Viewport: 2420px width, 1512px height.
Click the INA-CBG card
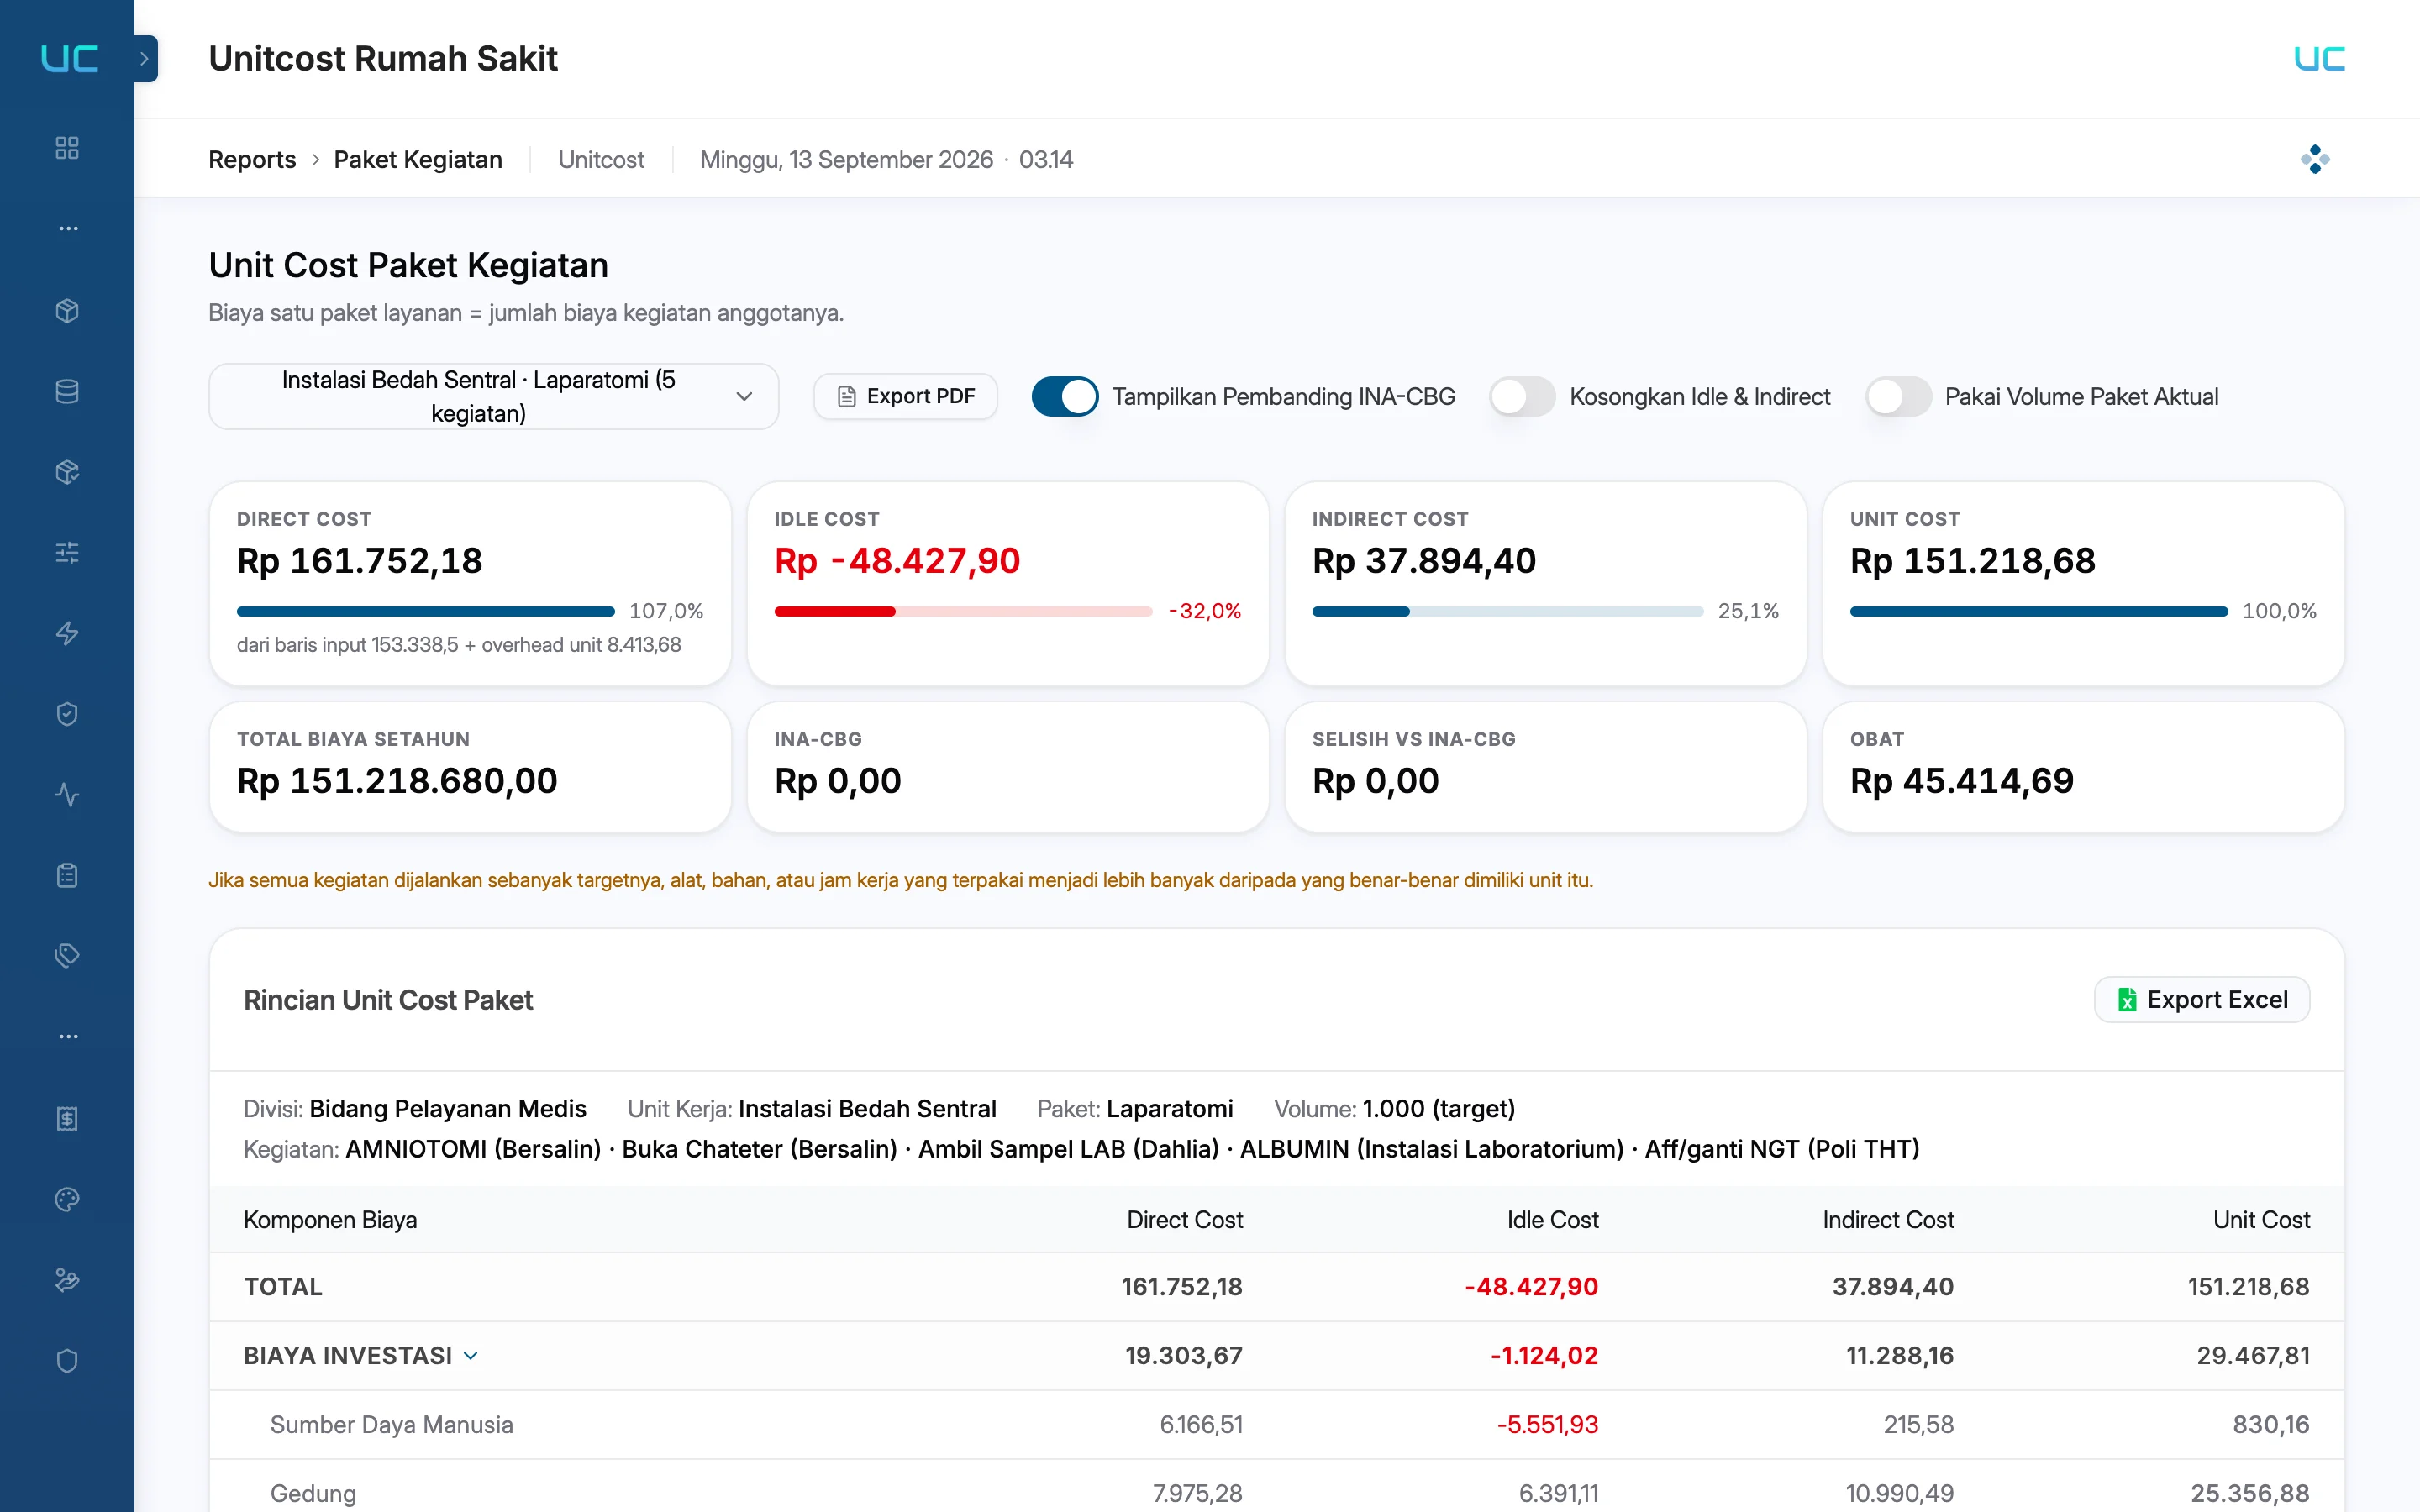pos(1007,767)
